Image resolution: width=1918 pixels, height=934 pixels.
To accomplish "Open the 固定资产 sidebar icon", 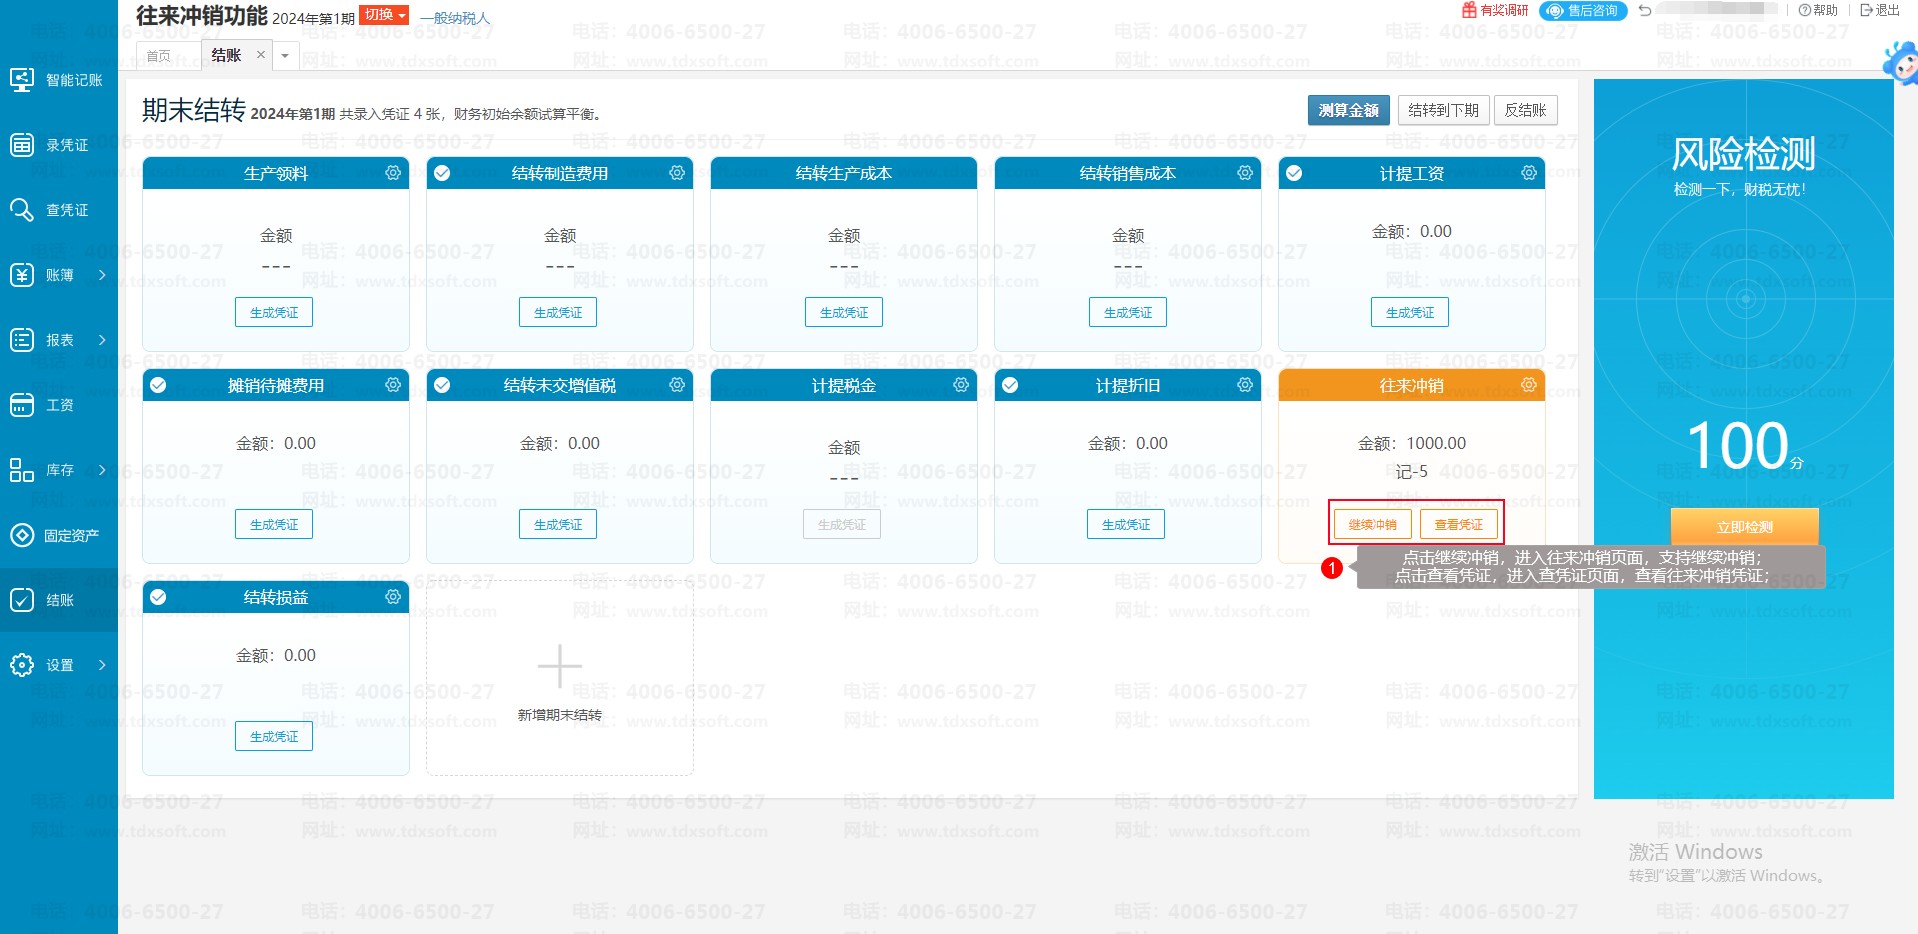I will [x=22, y=535].
